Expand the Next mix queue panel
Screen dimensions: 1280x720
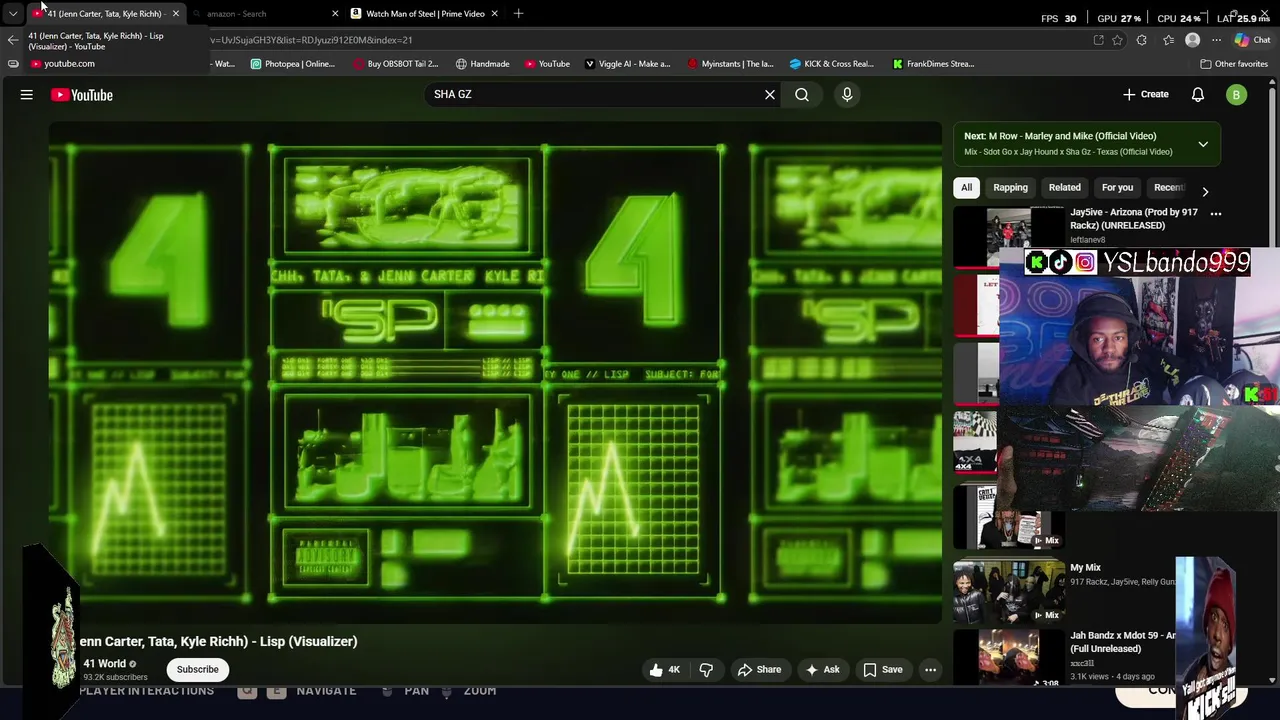point(1203,144)
